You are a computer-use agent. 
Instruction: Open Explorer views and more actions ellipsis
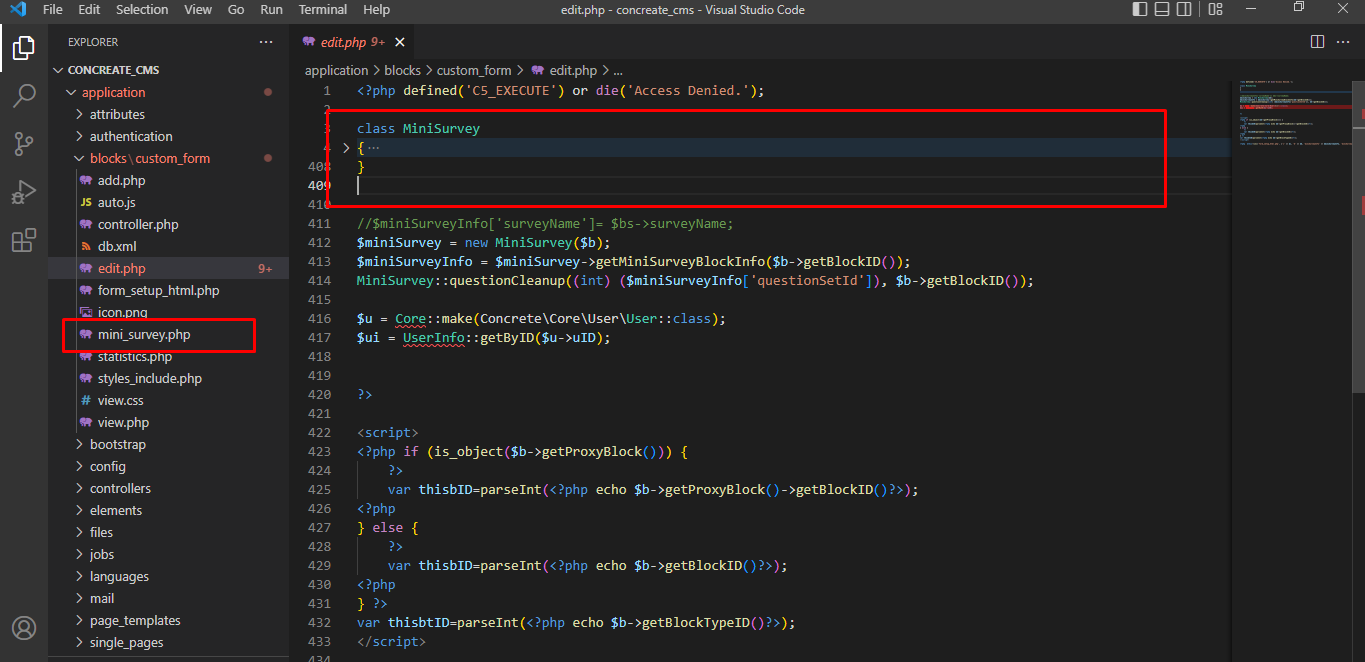pos(266,42)
